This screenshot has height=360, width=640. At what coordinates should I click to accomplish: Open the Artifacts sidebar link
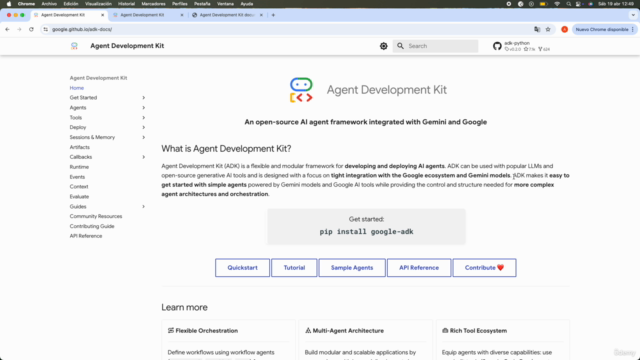[x=80, y=147]
